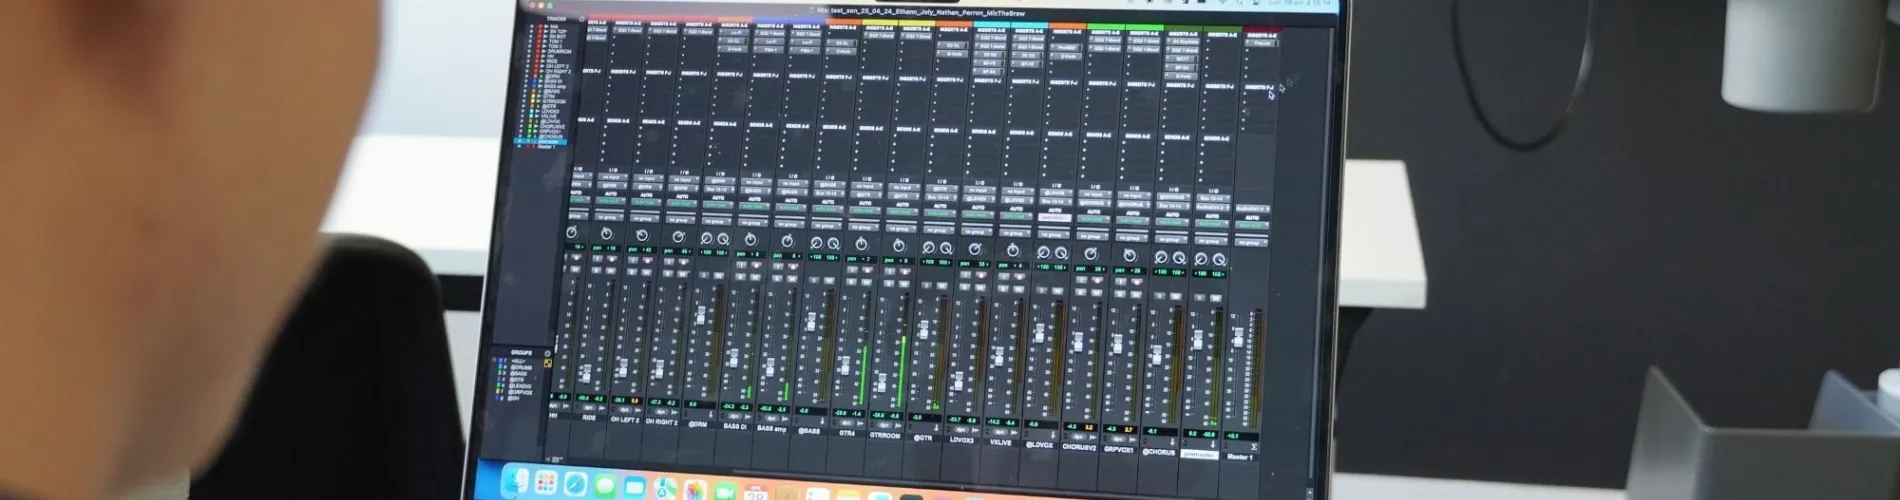Screen dimensions: 1900x500
Task: Open automation mode selector on @LDVOX channel
Action: (1053, 218)
